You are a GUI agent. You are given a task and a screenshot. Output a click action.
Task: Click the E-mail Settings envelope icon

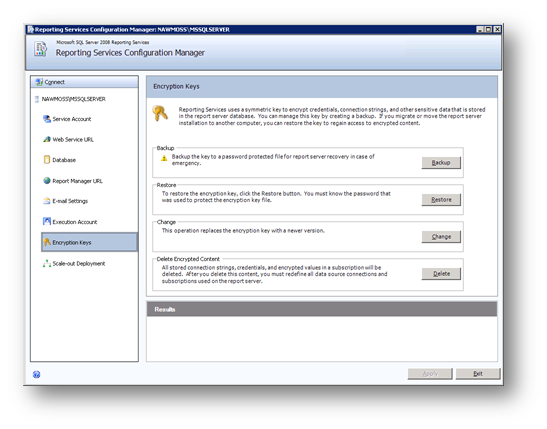[47, 201]
